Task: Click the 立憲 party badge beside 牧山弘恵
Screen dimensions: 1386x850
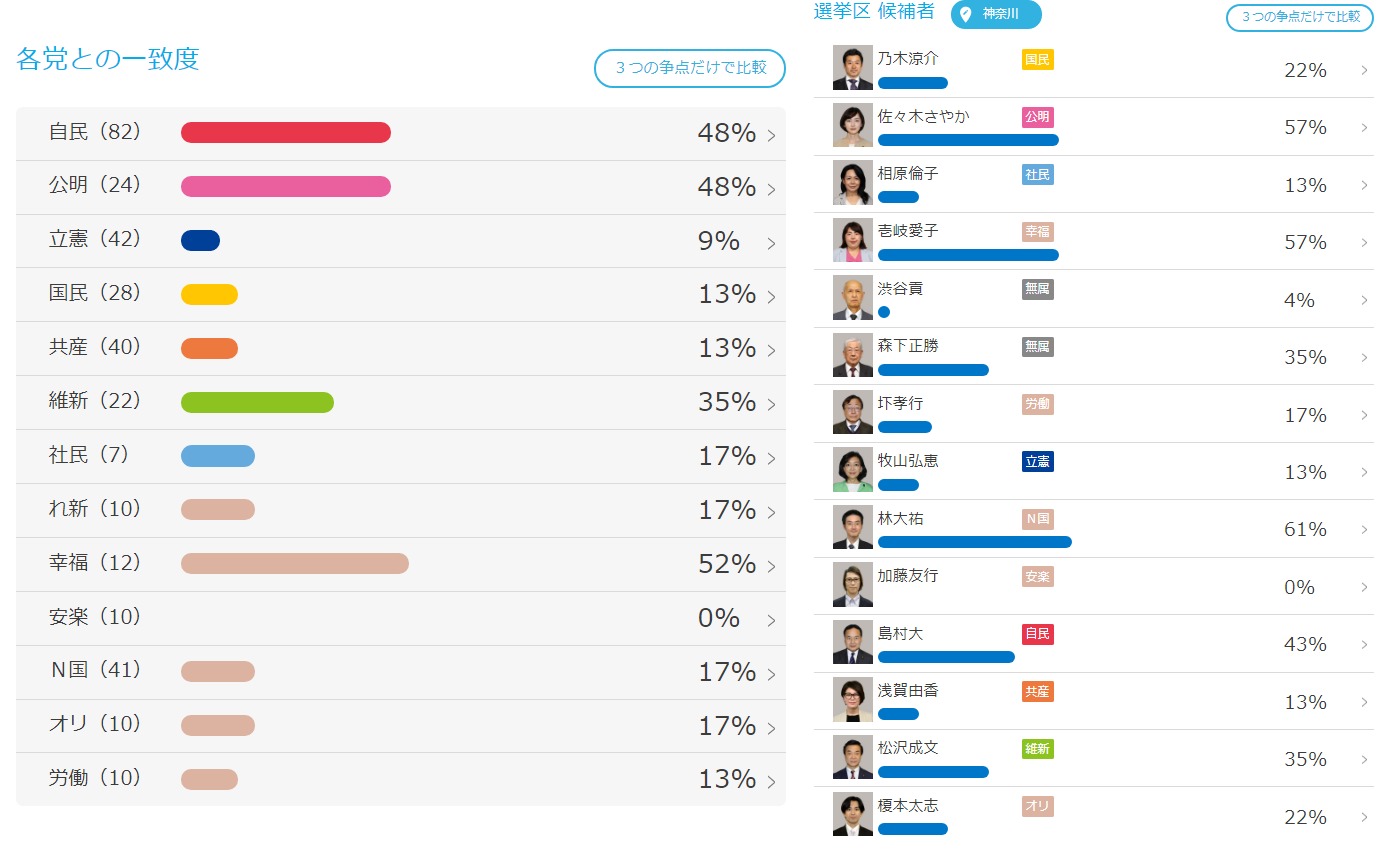Action: [1037, 462]
